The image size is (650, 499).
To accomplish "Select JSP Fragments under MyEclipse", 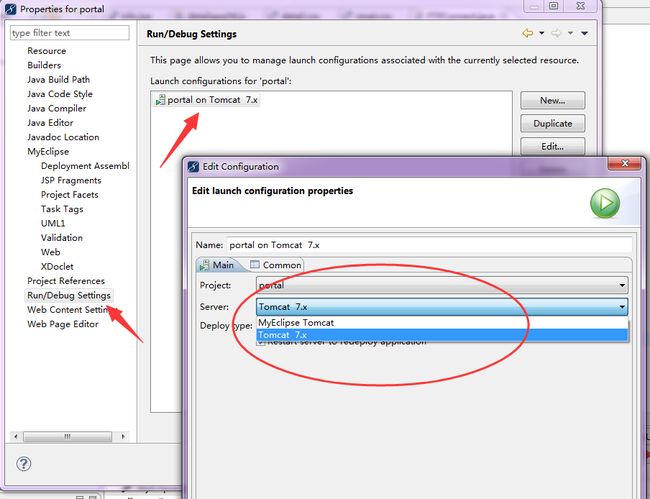I will [71, 180].
